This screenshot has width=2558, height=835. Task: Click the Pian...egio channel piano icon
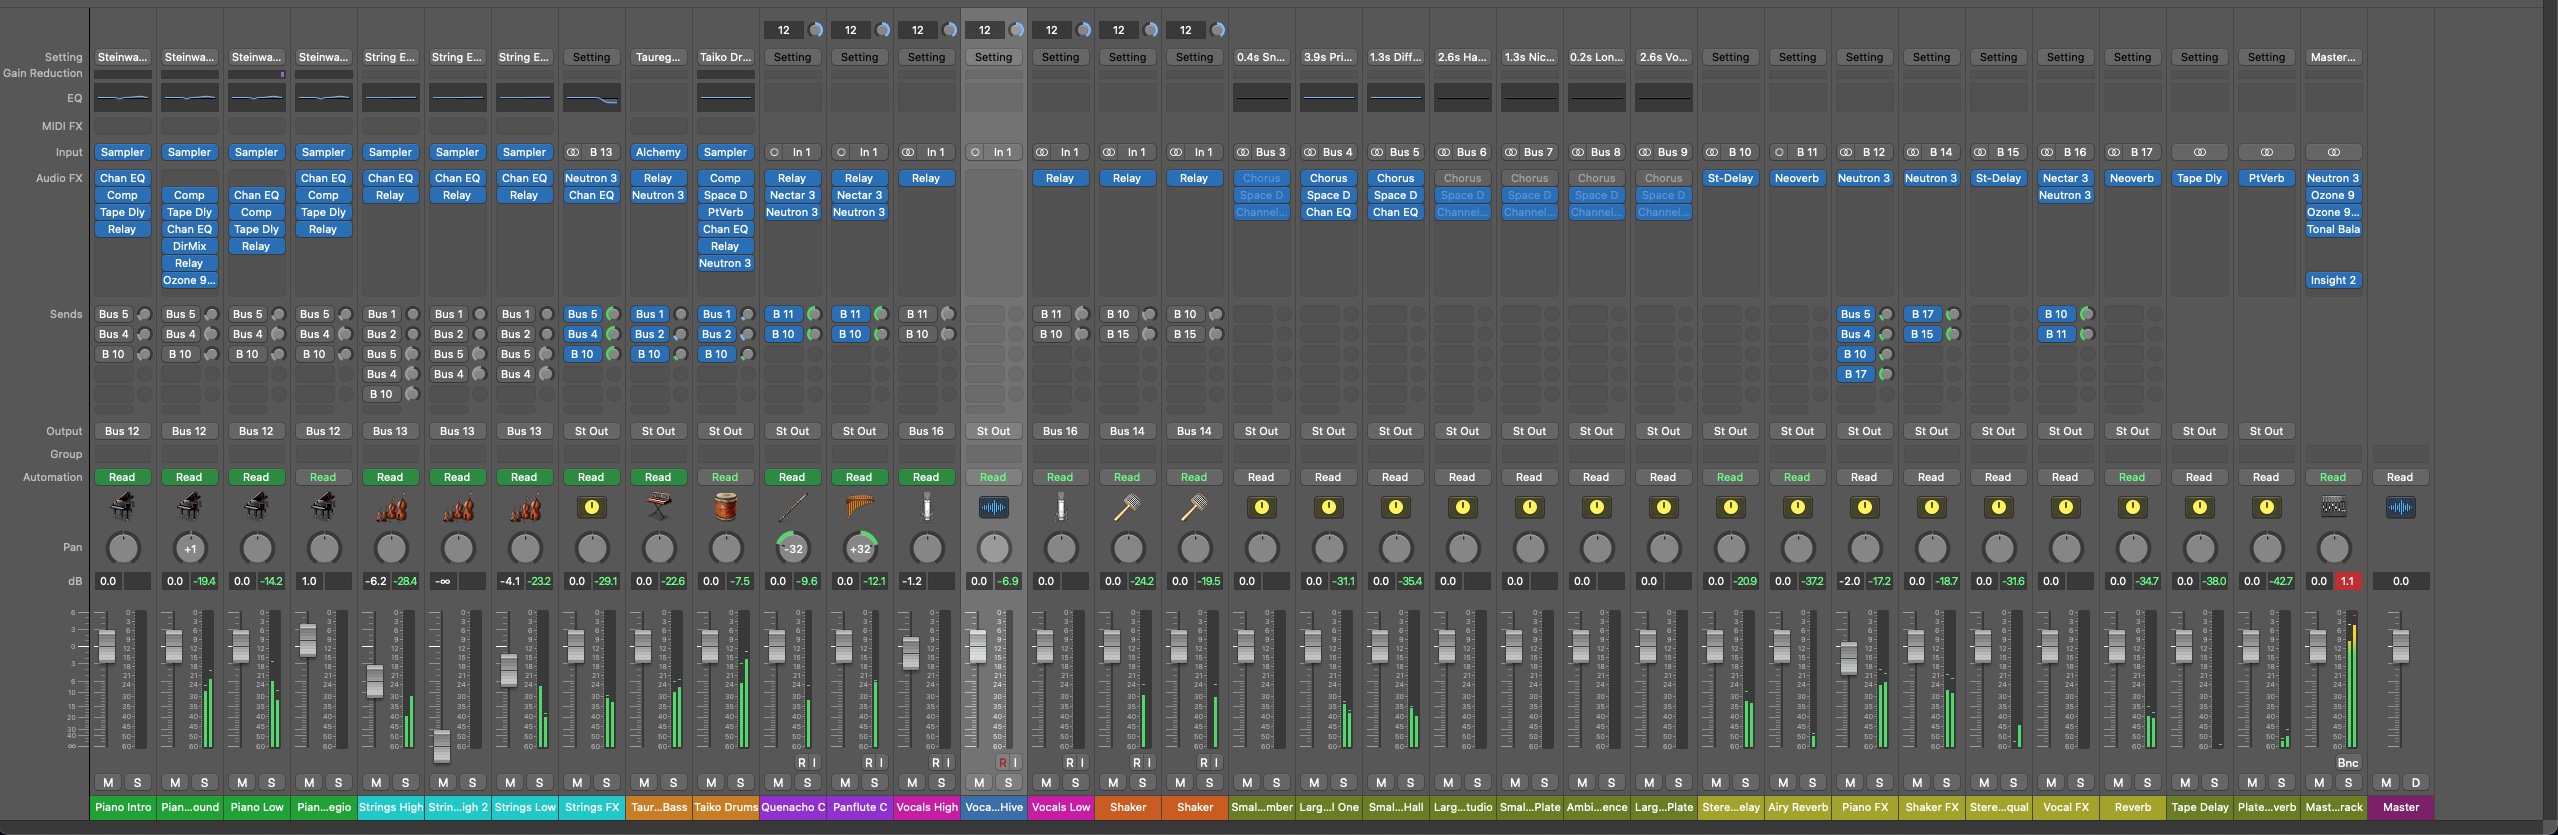(x=323, y=507)
